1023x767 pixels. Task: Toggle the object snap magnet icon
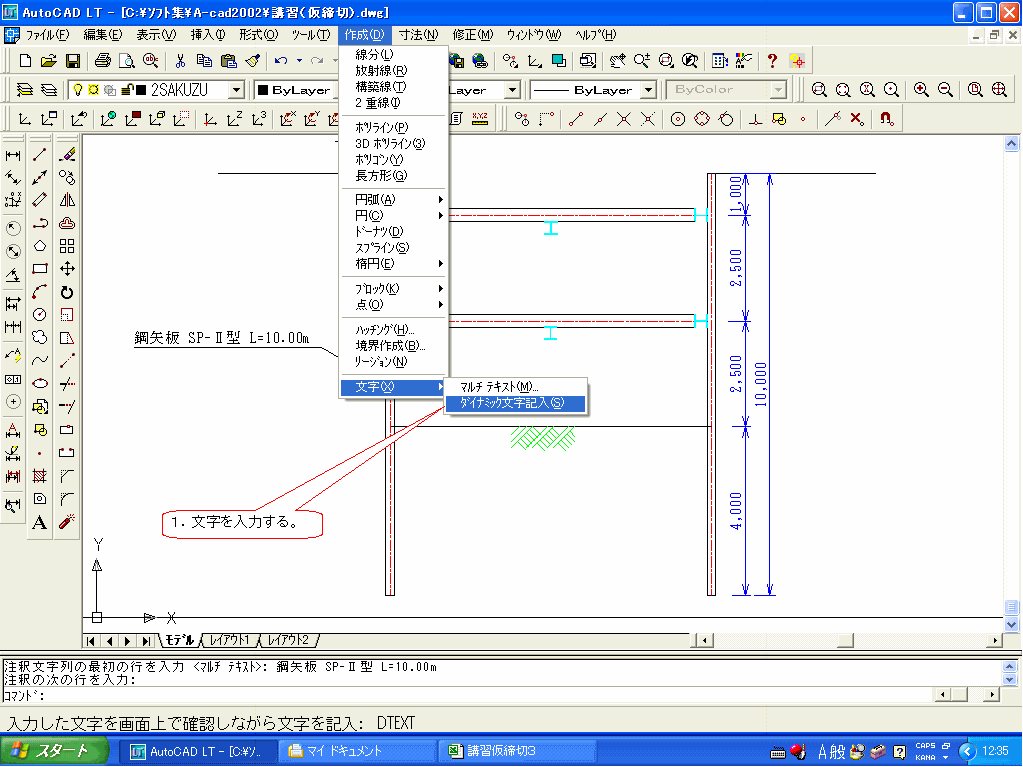[886, 119]
